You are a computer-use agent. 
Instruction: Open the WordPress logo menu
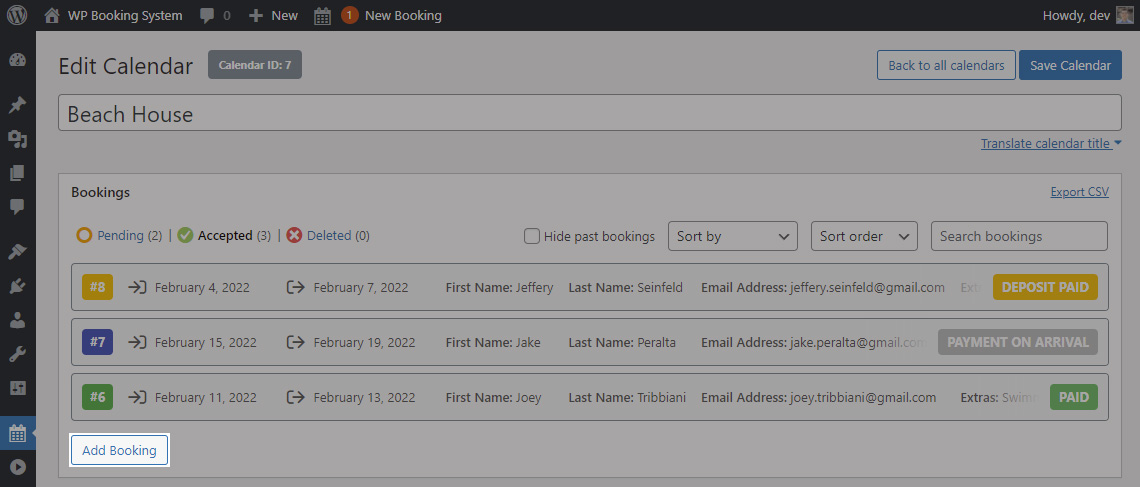[x=17, y=15]
